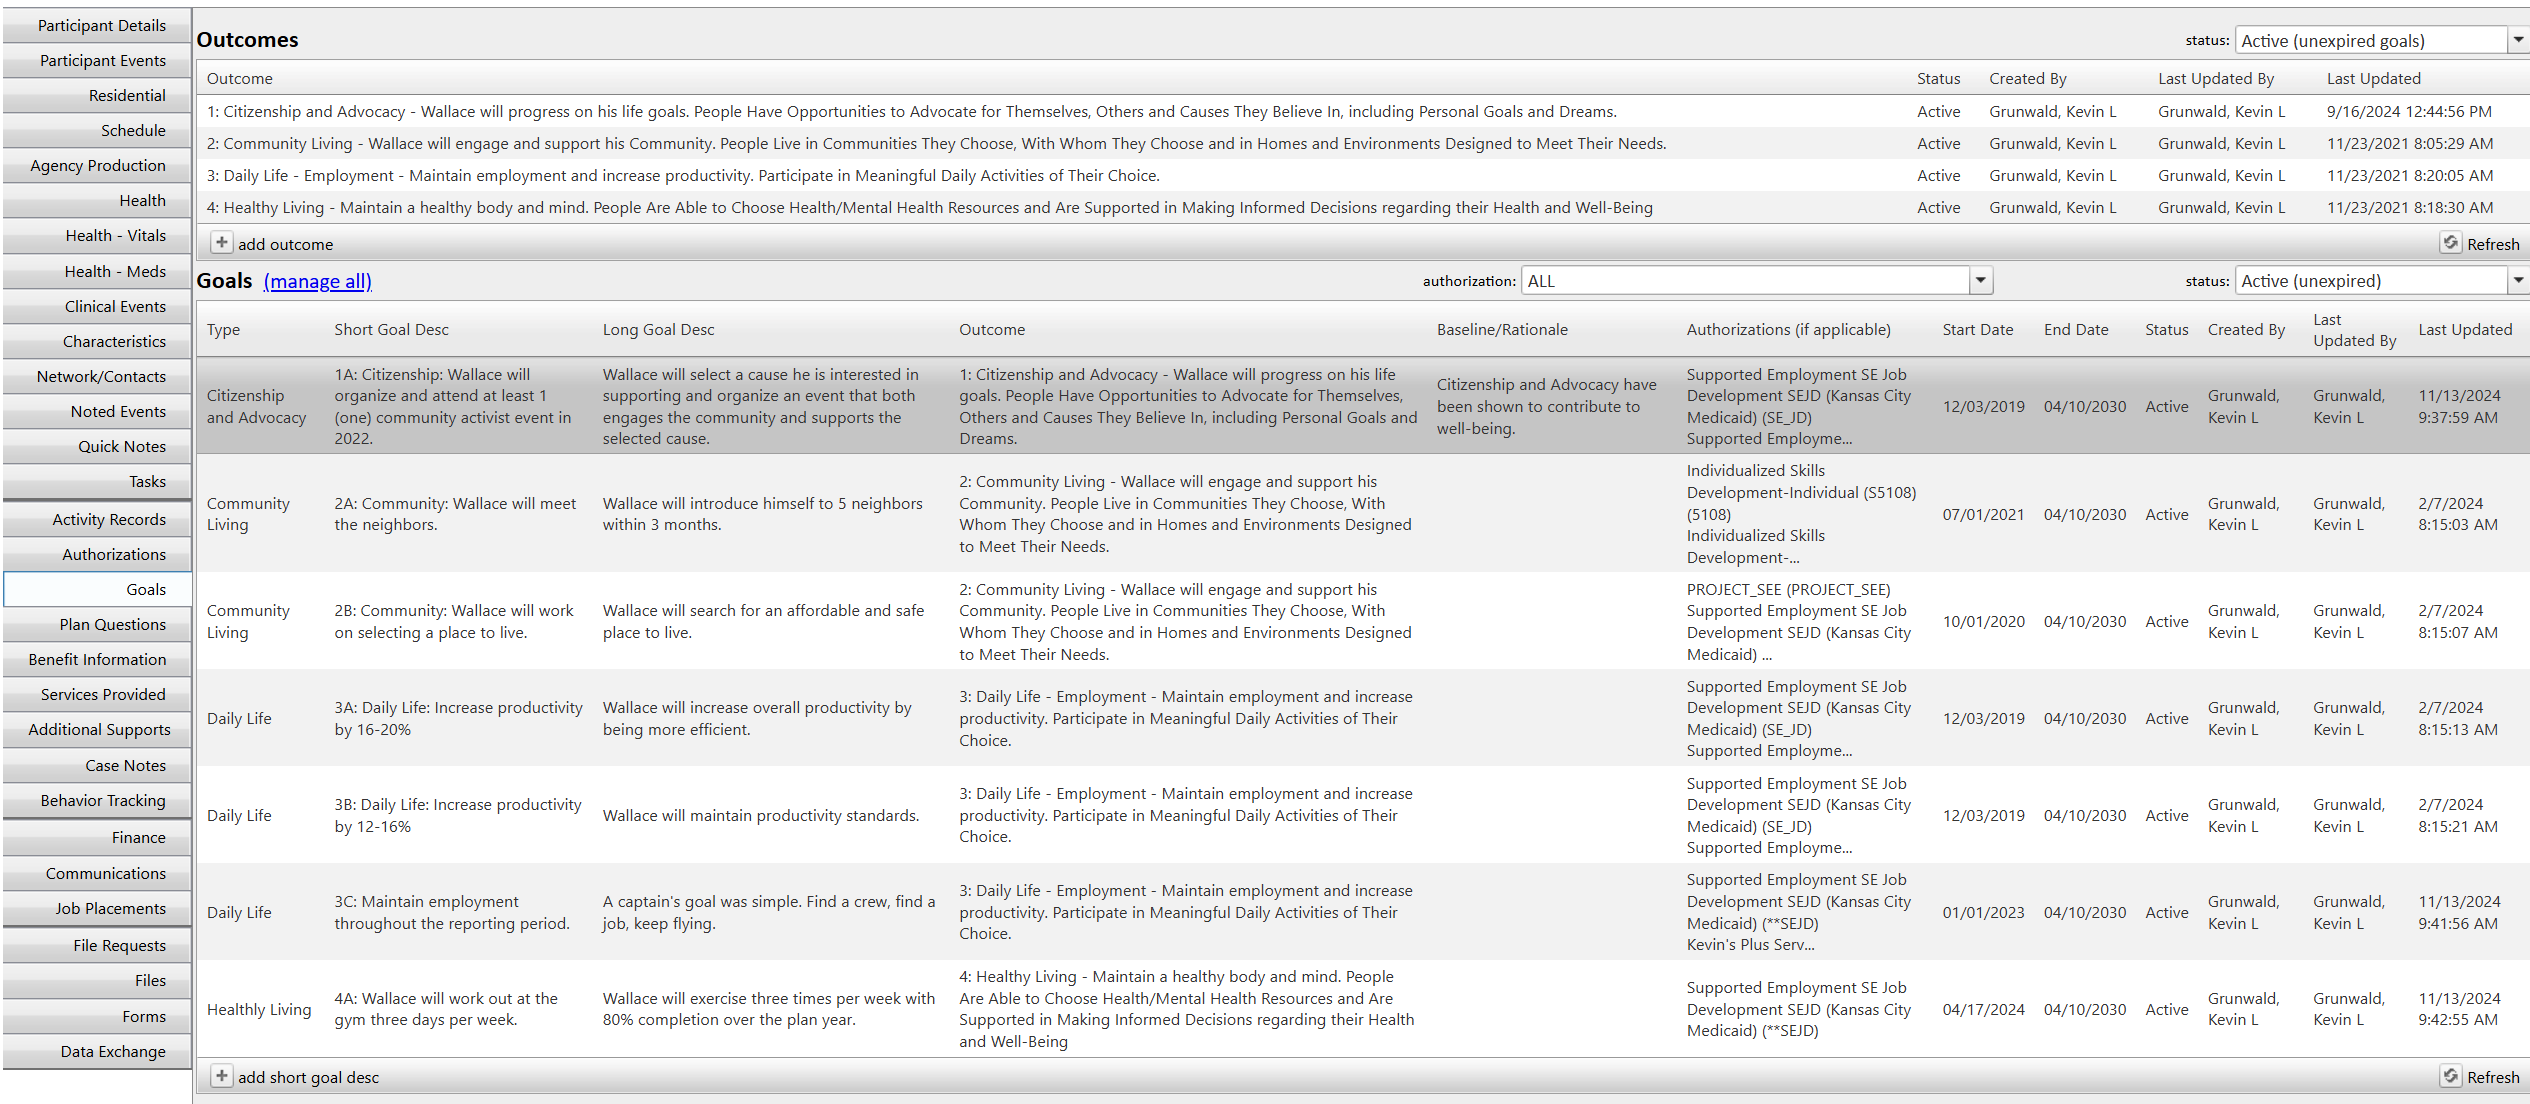The image size is (2530, 1104).
Task: Open the Goals status dropdown arrow
Action: pyautogui.click(x=2518, y=281)
